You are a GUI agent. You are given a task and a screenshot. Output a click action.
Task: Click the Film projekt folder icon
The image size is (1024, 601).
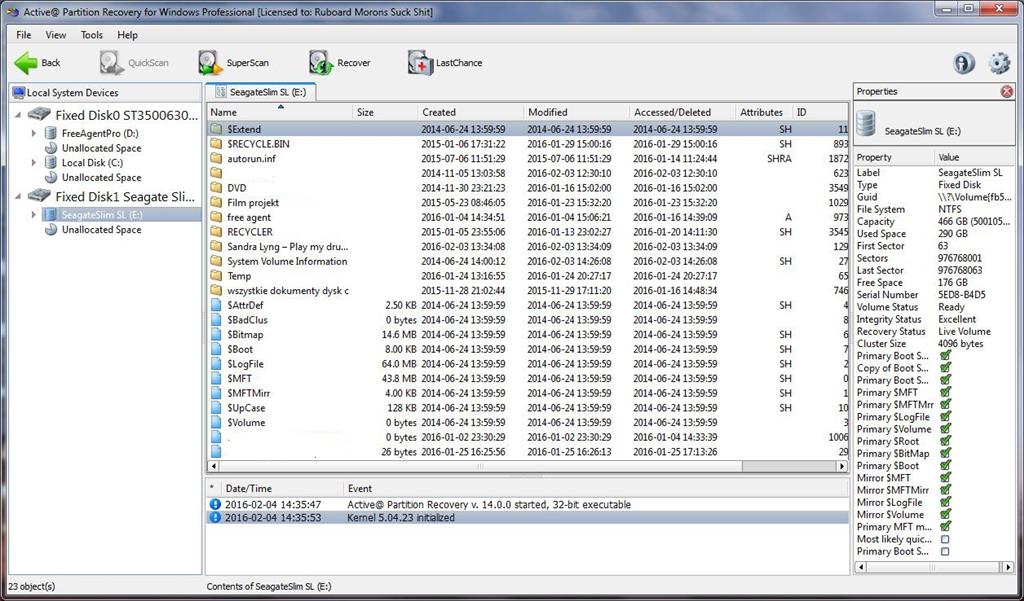[x=216, y=203]
